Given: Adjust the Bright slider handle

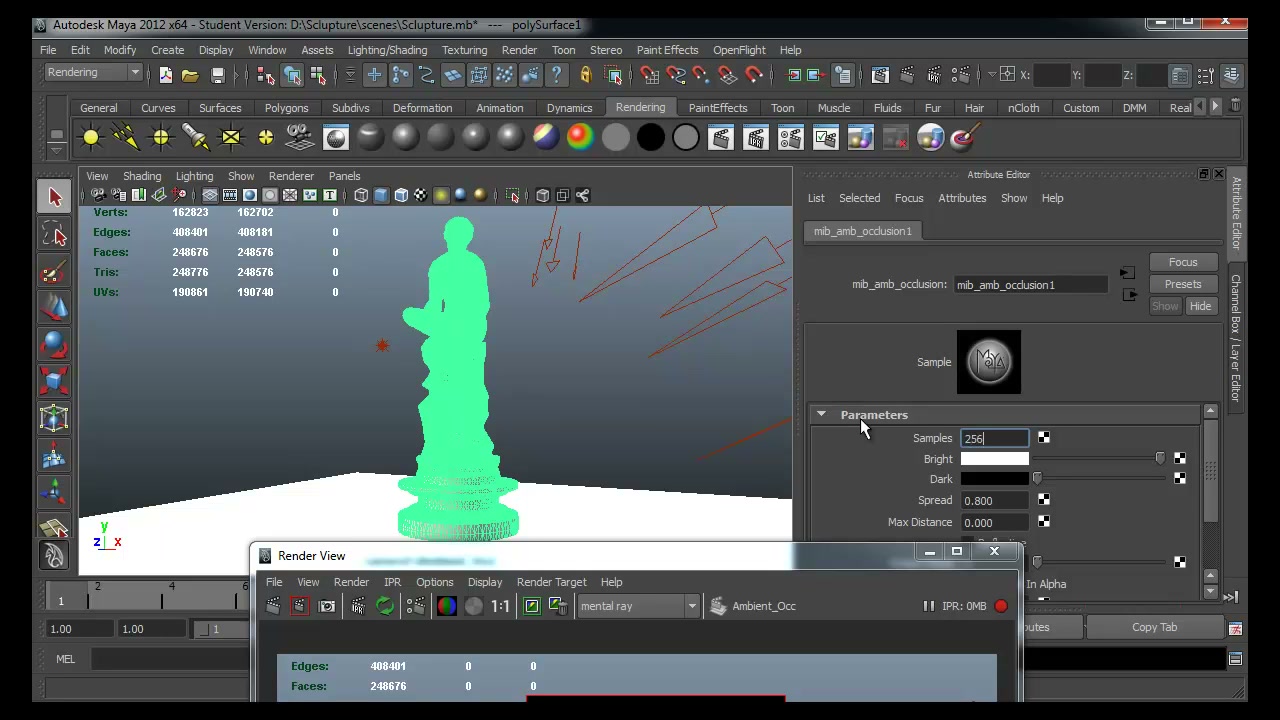Looking at the screenshot, I should tap(1160, 458).
